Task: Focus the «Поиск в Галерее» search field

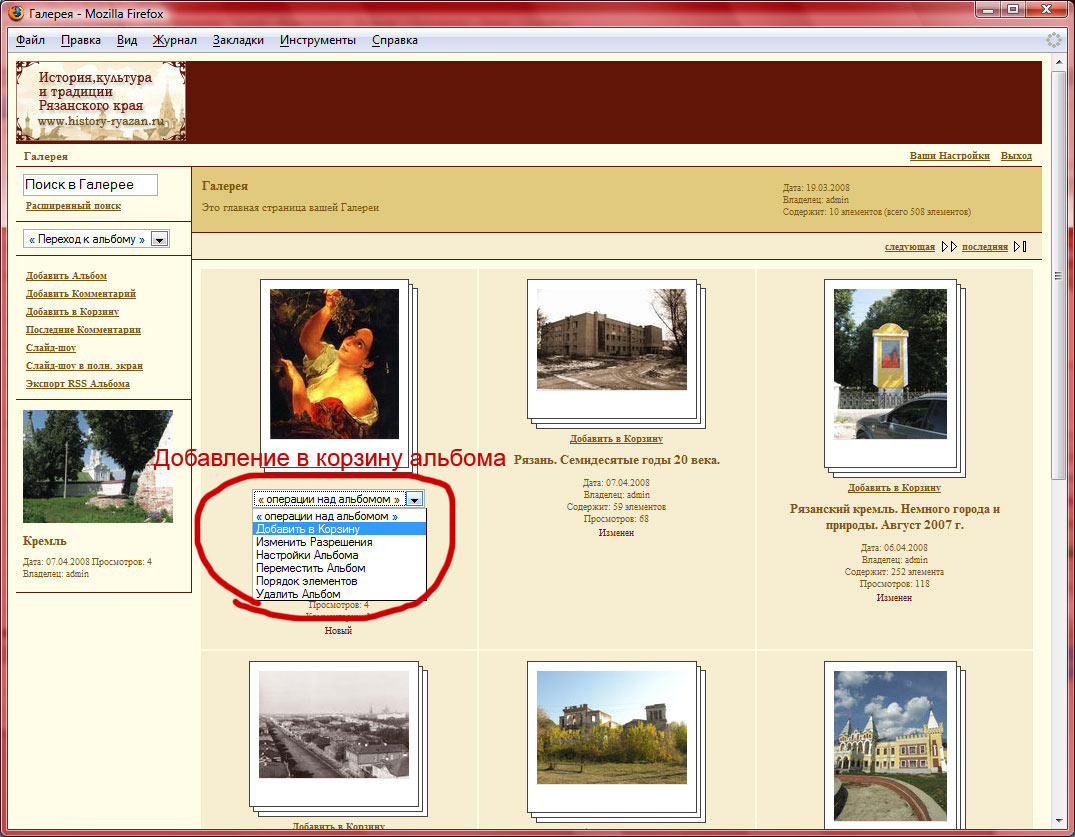Action: pyautogui.click(x=90, y=184)
